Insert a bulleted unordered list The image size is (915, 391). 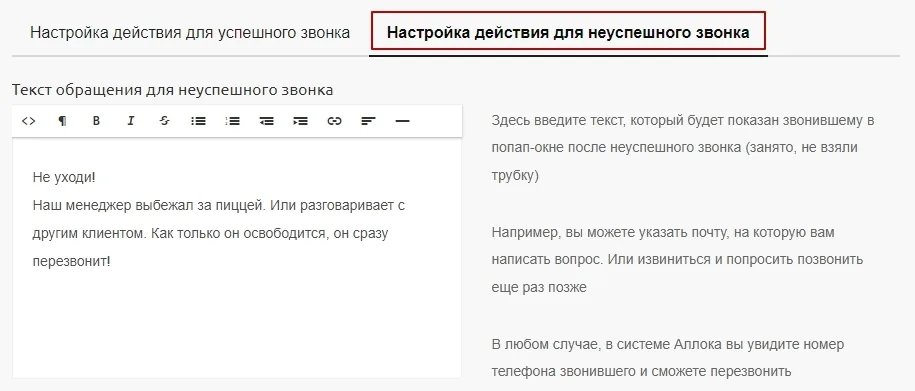(x=198, y=121)
